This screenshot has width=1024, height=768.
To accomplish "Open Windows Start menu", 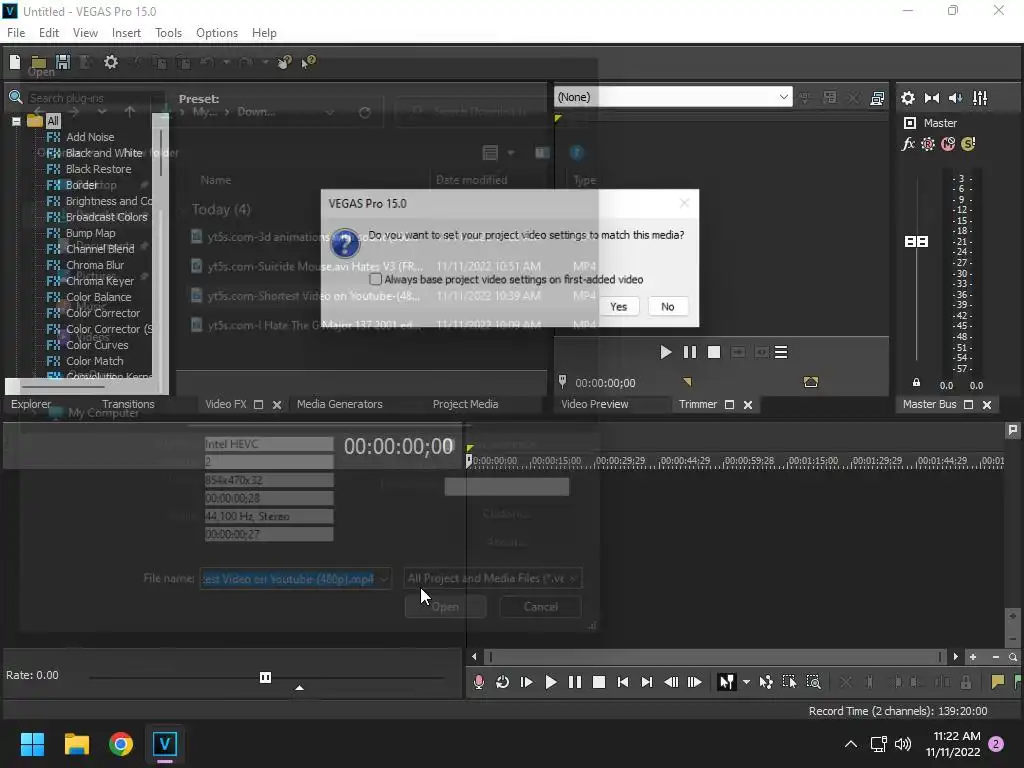I will [x=32, y=744].
